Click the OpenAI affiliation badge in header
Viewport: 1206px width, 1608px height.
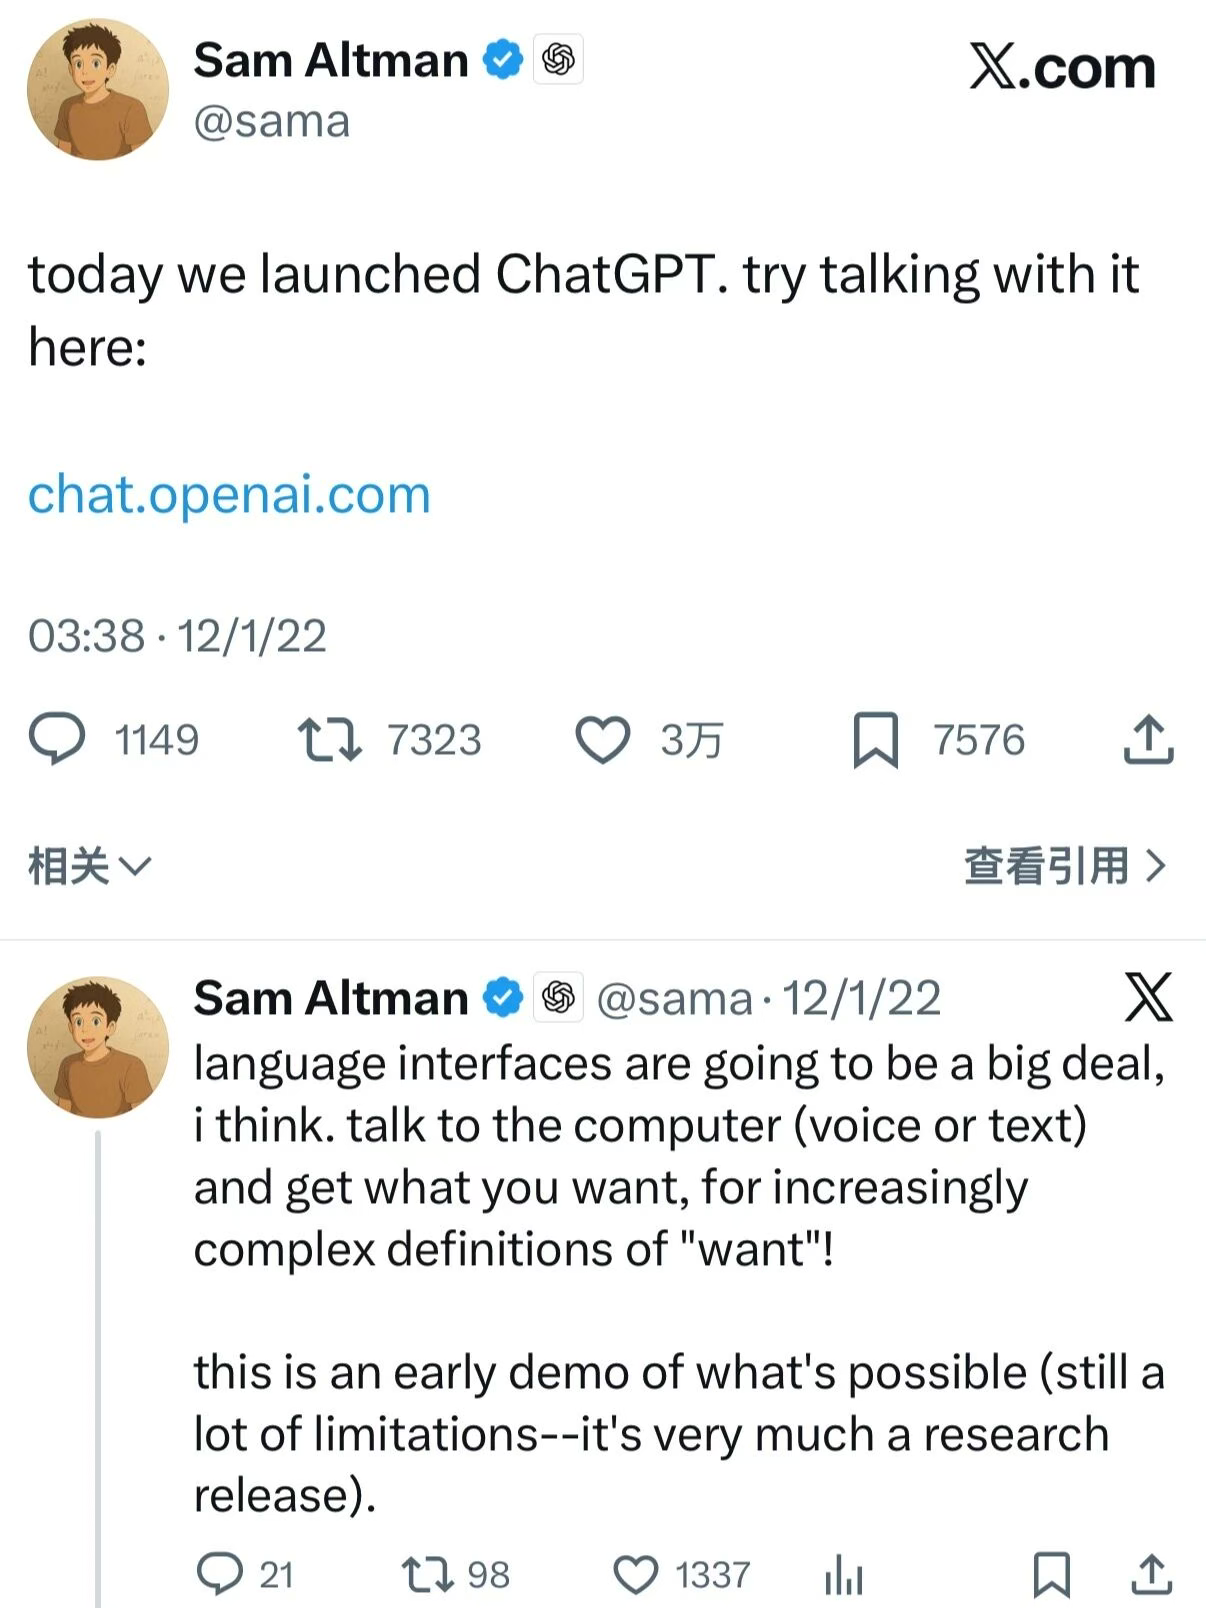(x=558, y=61)
